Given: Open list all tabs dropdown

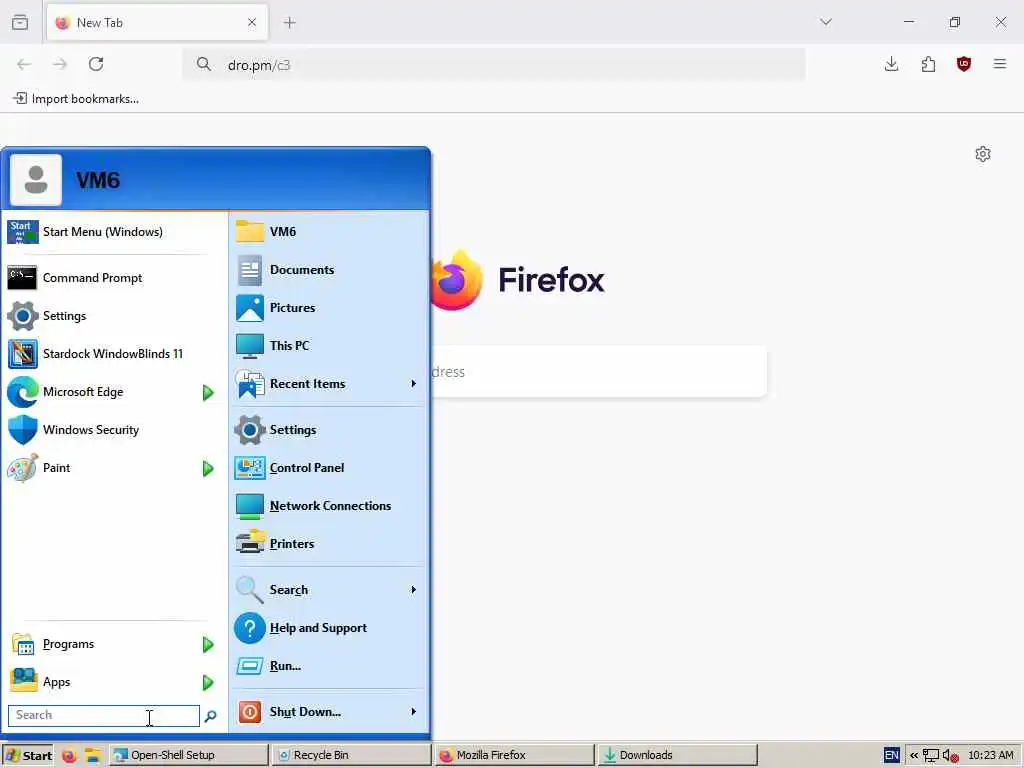Looking at the screenshot, I should pyautogui.click(x=826, y=22).
